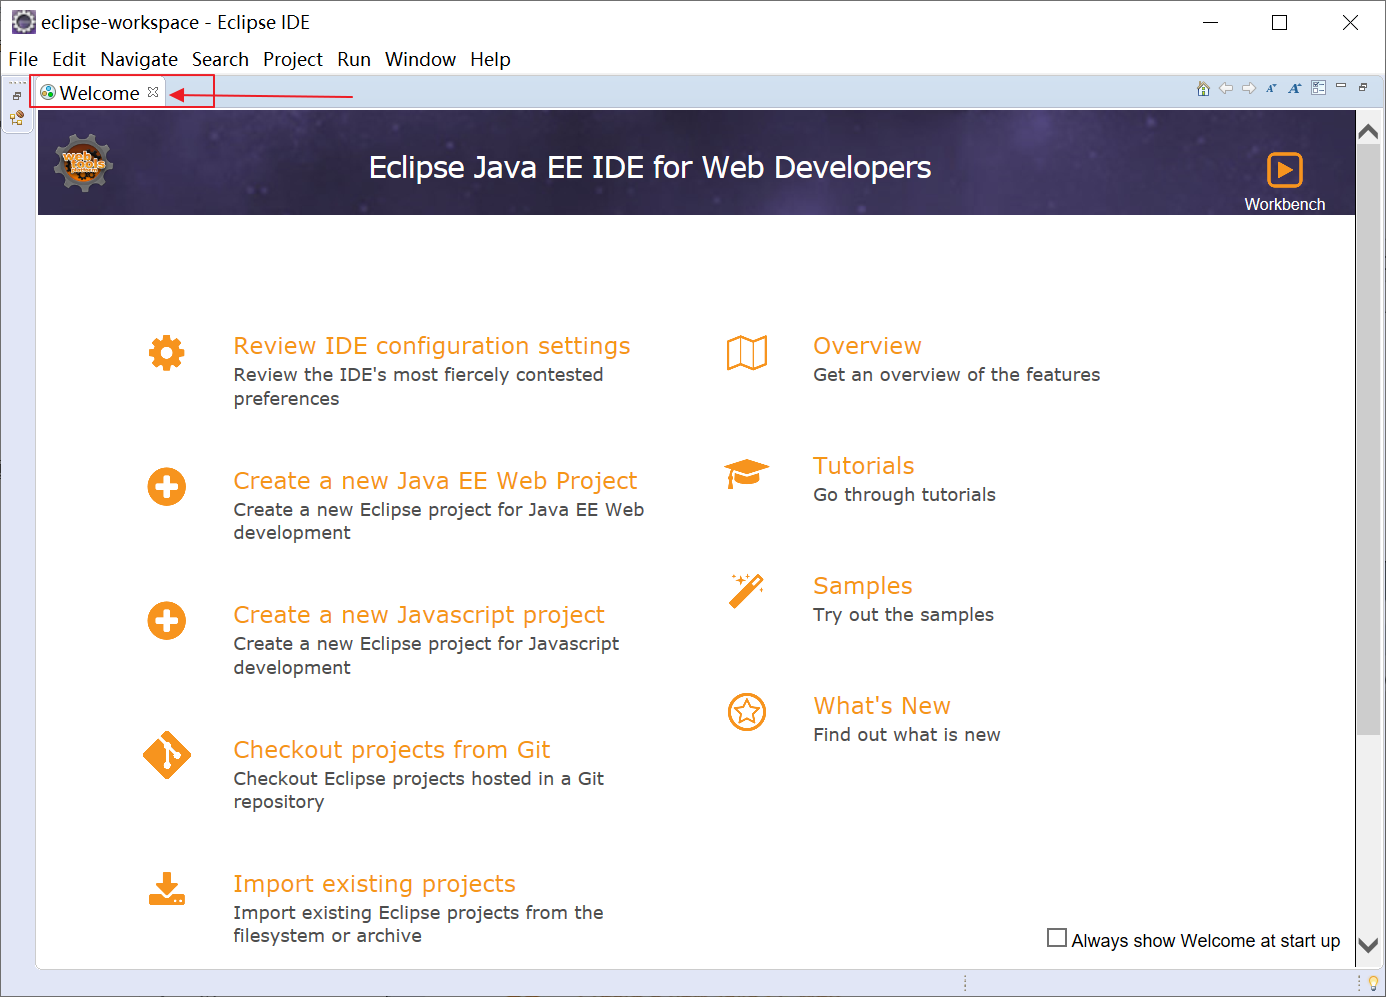Open the Navigate menu

point(139,59)
